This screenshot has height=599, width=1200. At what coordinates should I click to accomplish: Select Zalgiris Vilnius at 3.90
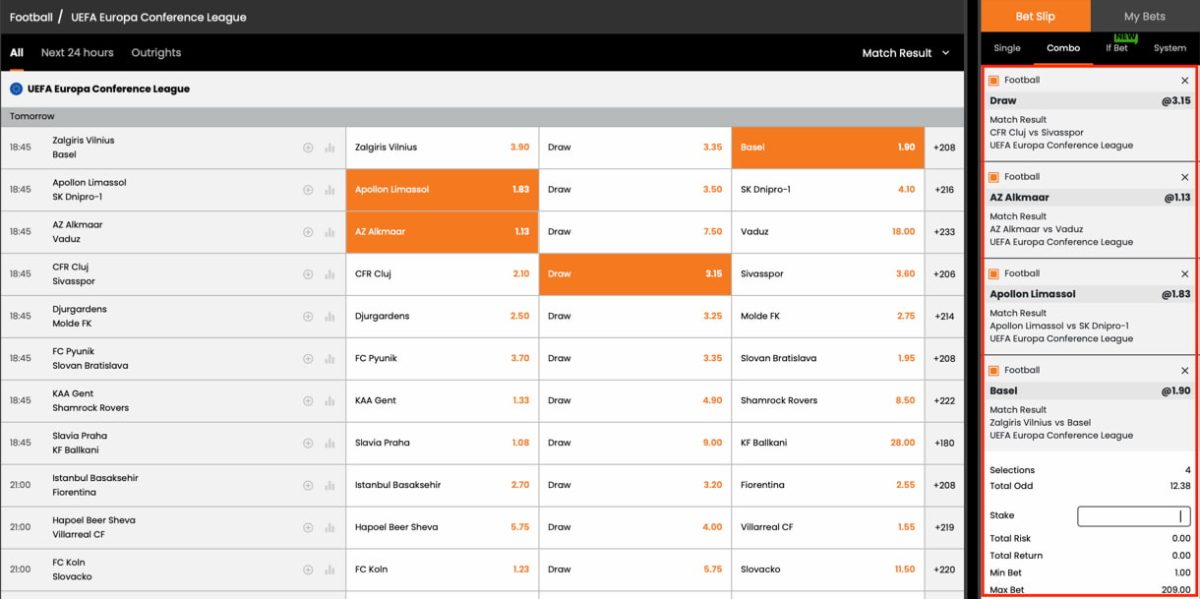(442, 147)
